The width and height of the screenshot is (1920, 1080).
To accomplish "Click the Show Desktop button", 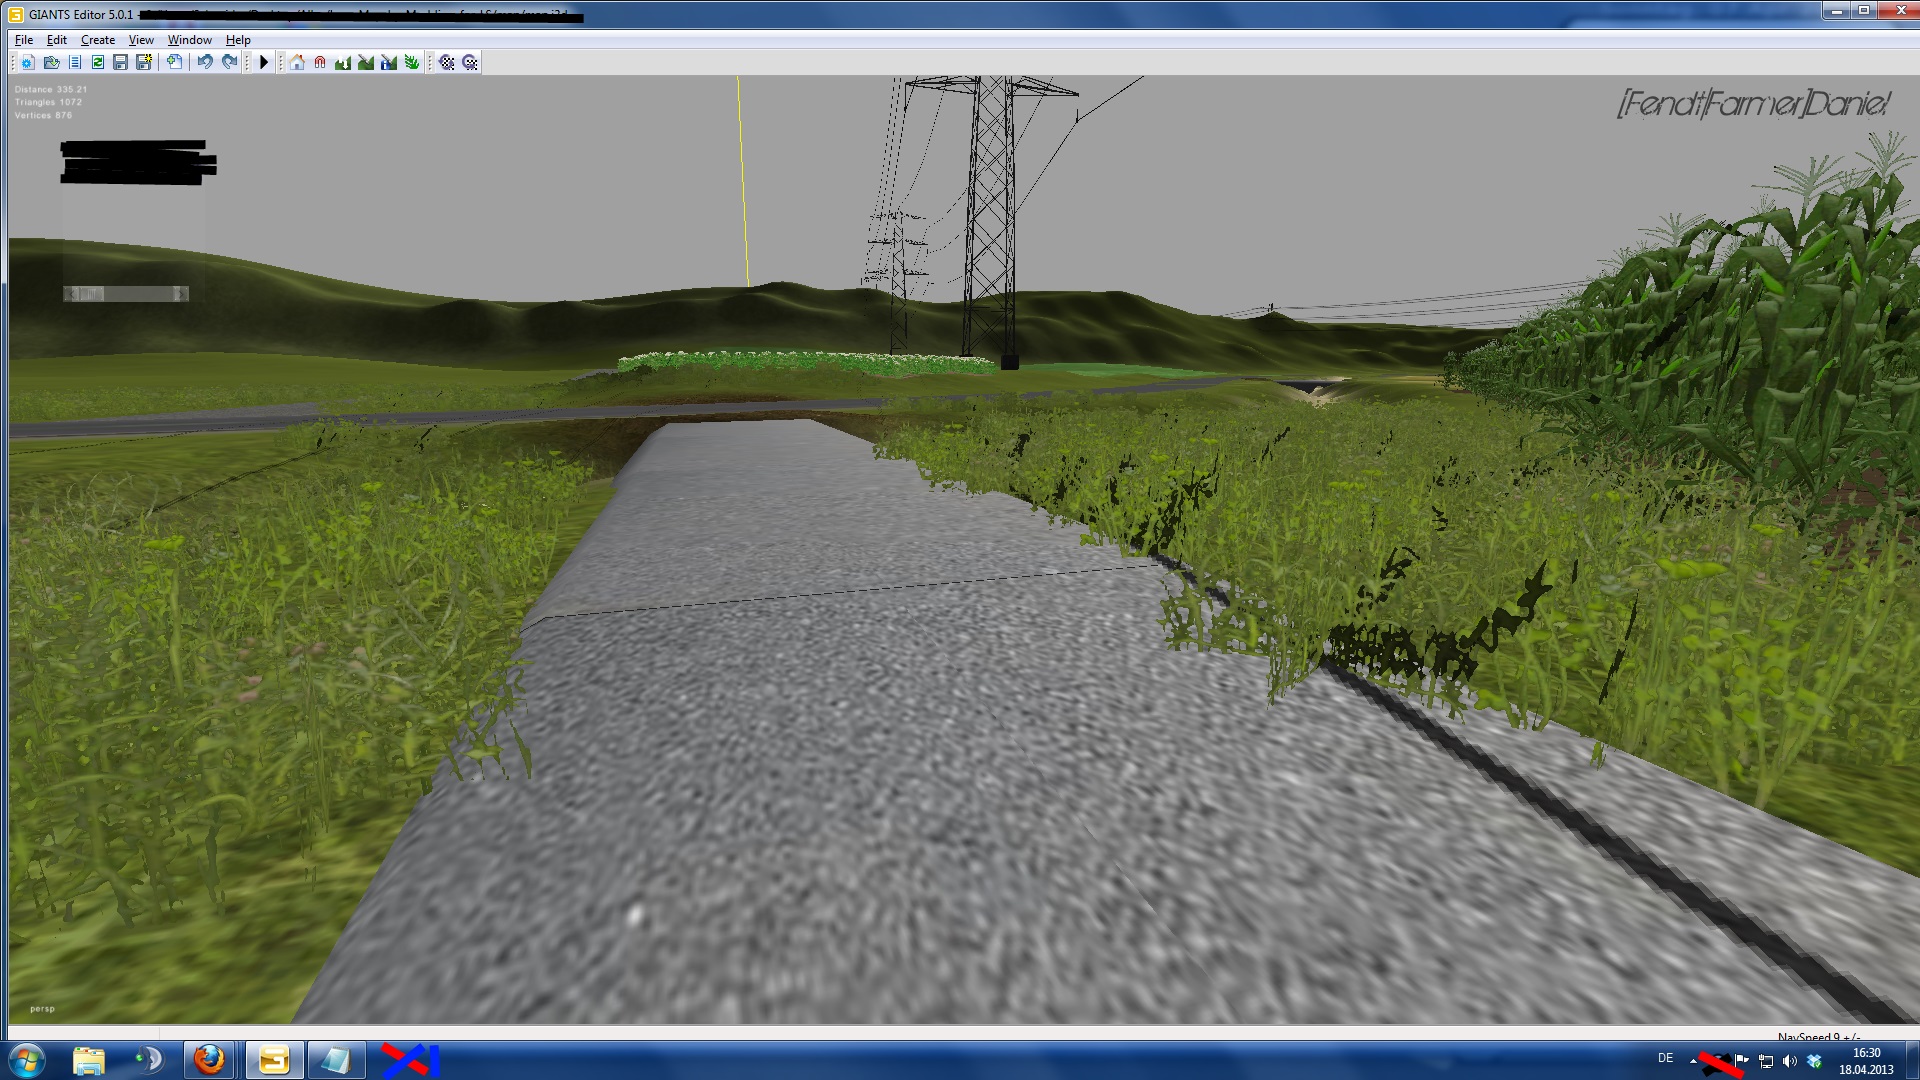I will (x=1912, y=1061).
